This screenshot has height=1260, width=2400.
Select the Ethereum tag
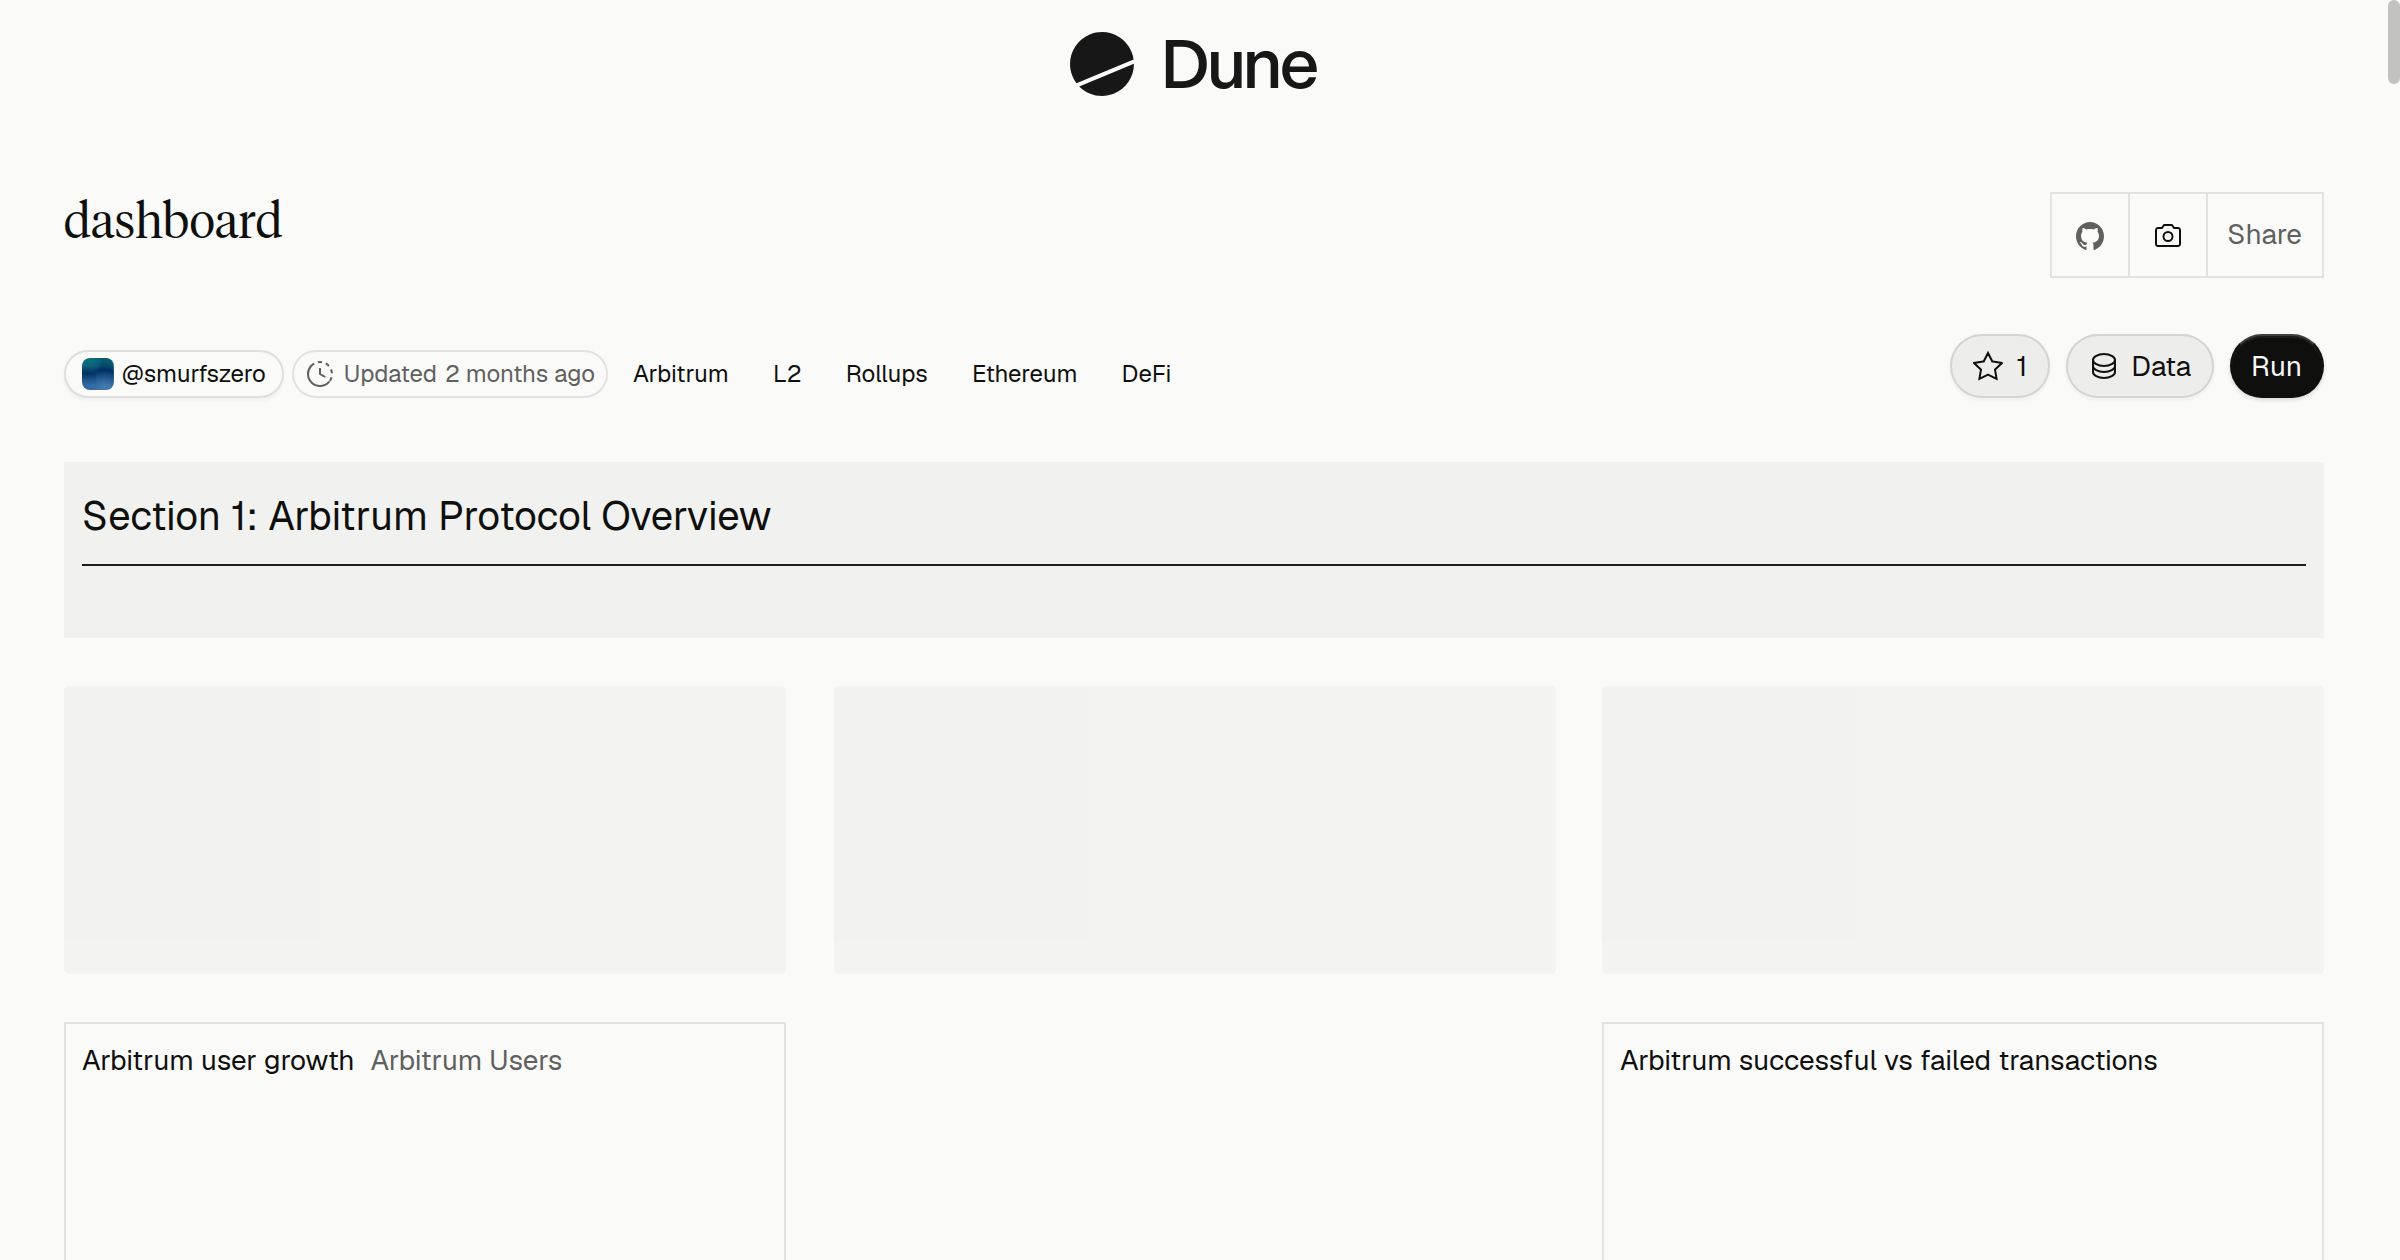tap(1025, 374)
